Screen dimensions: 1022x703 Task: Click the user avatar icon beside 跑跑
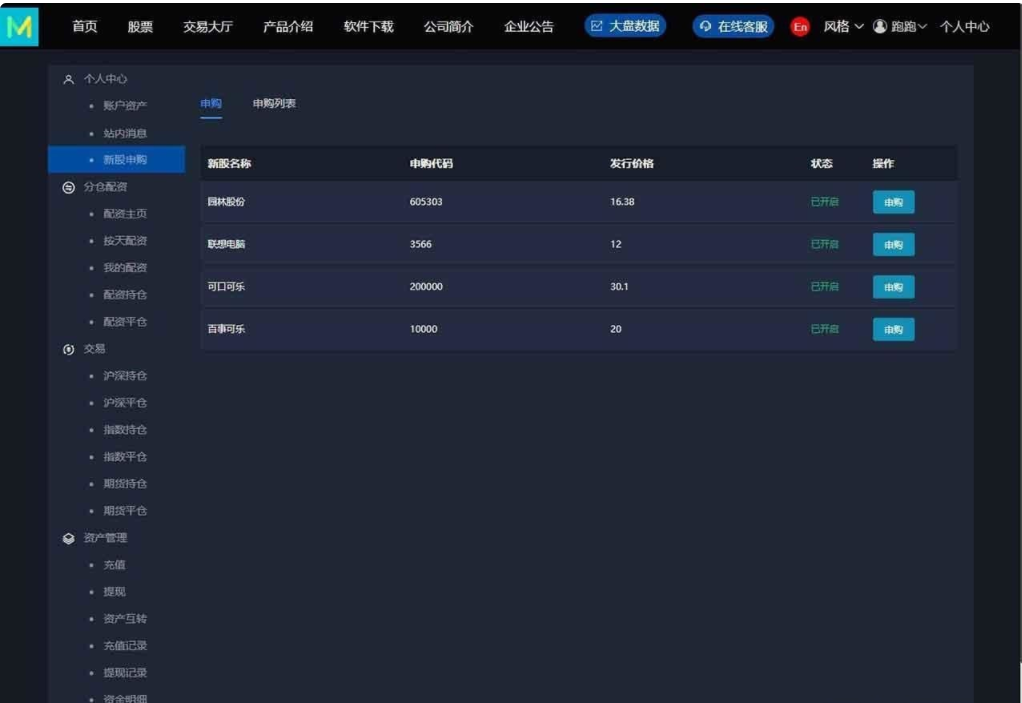(880, 26)
